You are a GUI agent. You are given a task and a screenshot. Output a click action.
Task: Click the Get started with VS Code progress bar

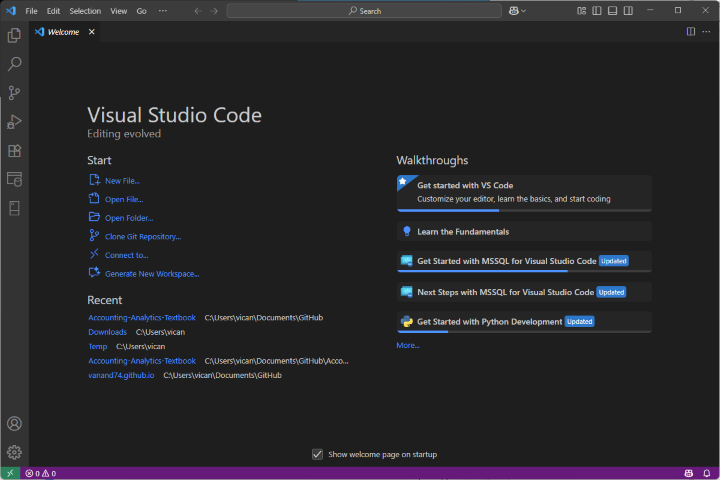pyautogui.click(x=524, y=210)
